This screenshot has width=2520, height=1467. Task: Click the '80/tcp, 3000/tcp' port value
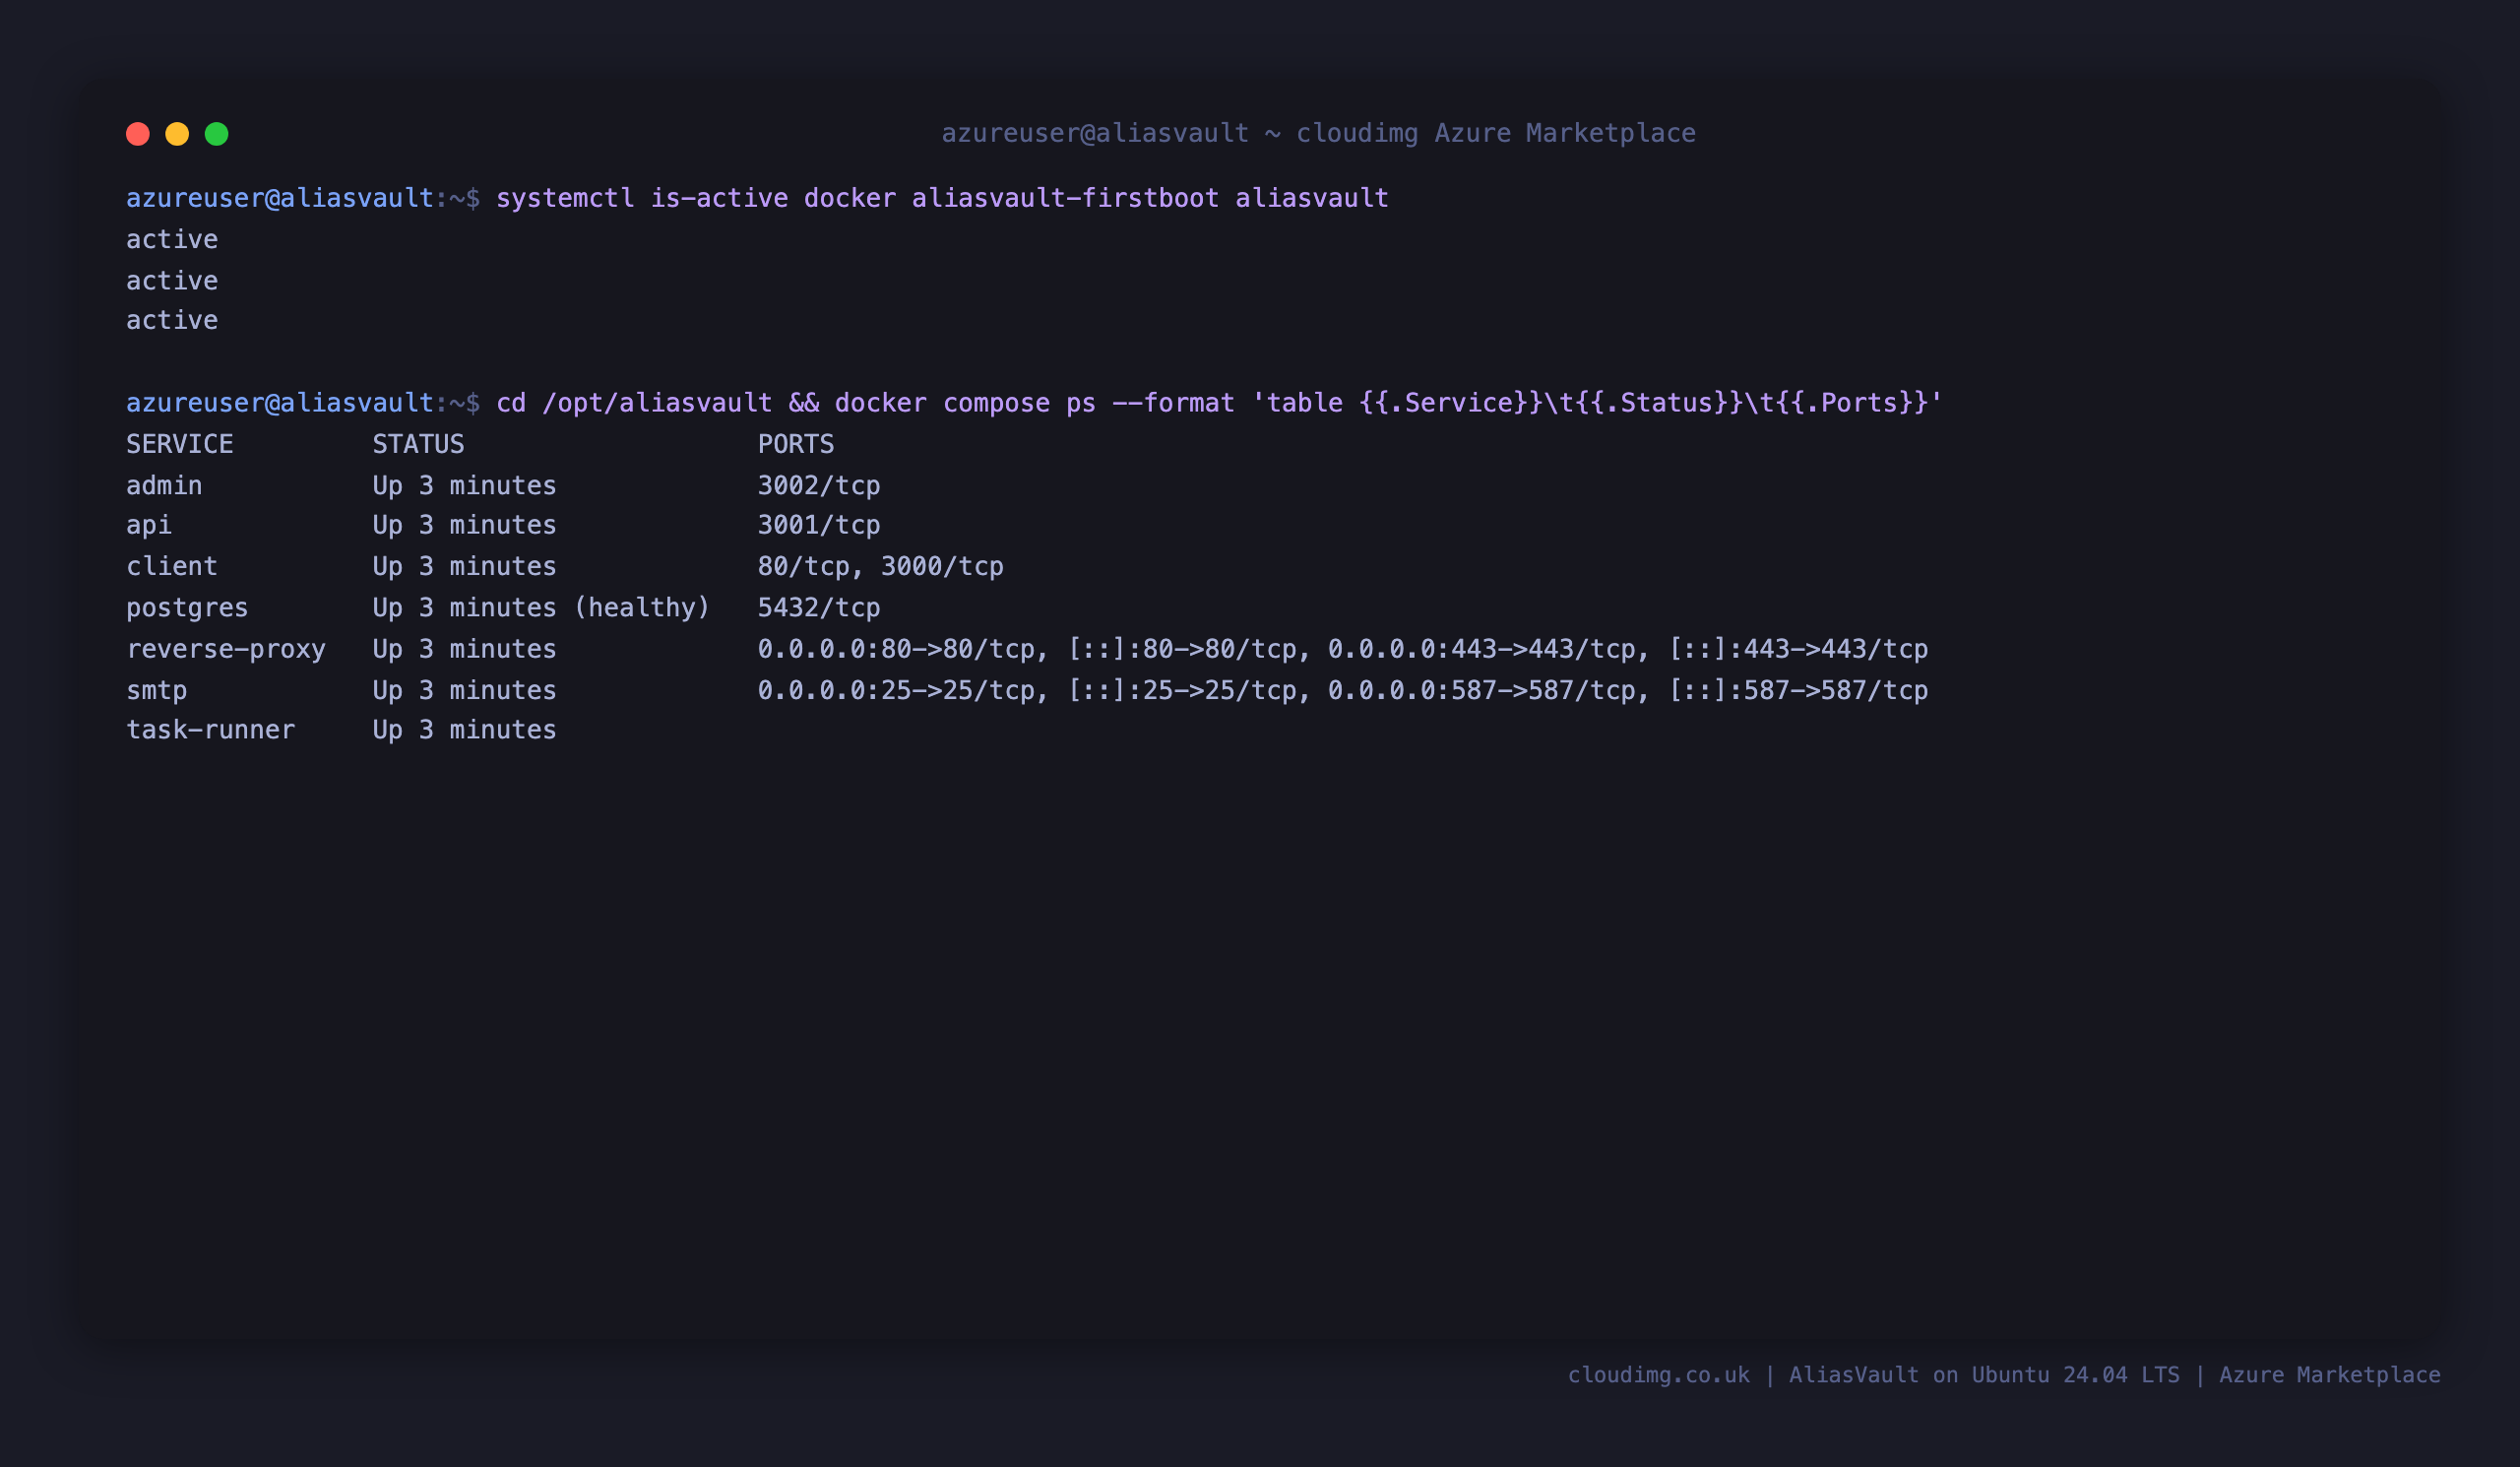tap(881, 566)
